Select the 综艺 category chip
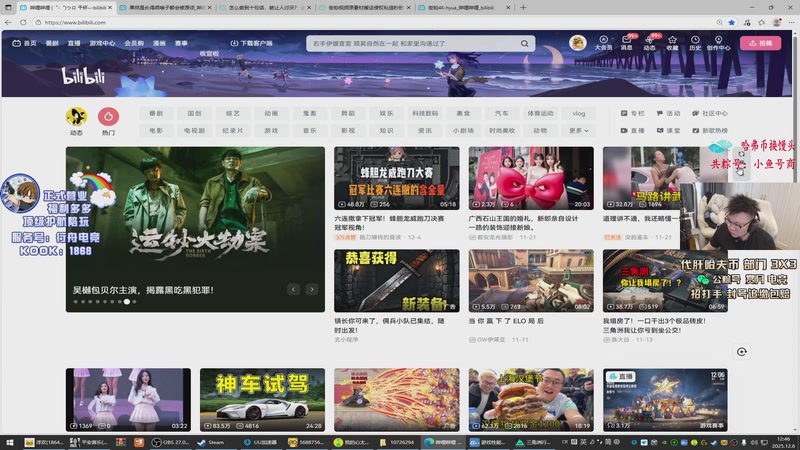Image resolution: width=800 pixels, height=450 pixels. tap(233, 113)
